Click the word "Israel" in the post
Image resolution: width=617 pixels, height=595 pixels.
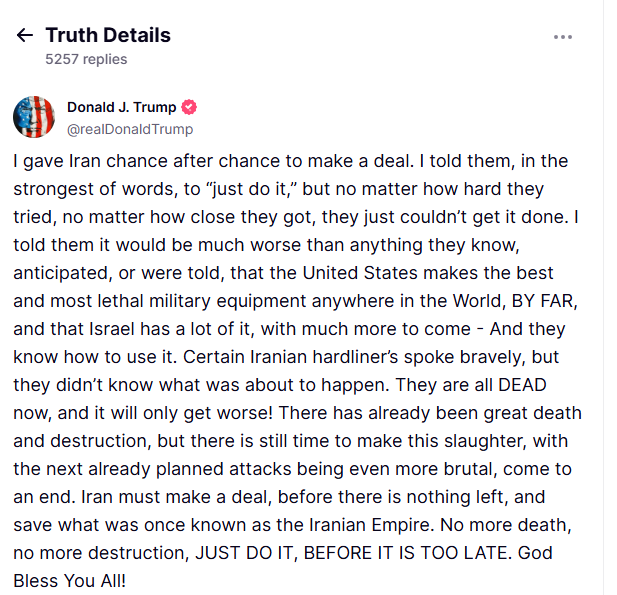coord(112,329)
